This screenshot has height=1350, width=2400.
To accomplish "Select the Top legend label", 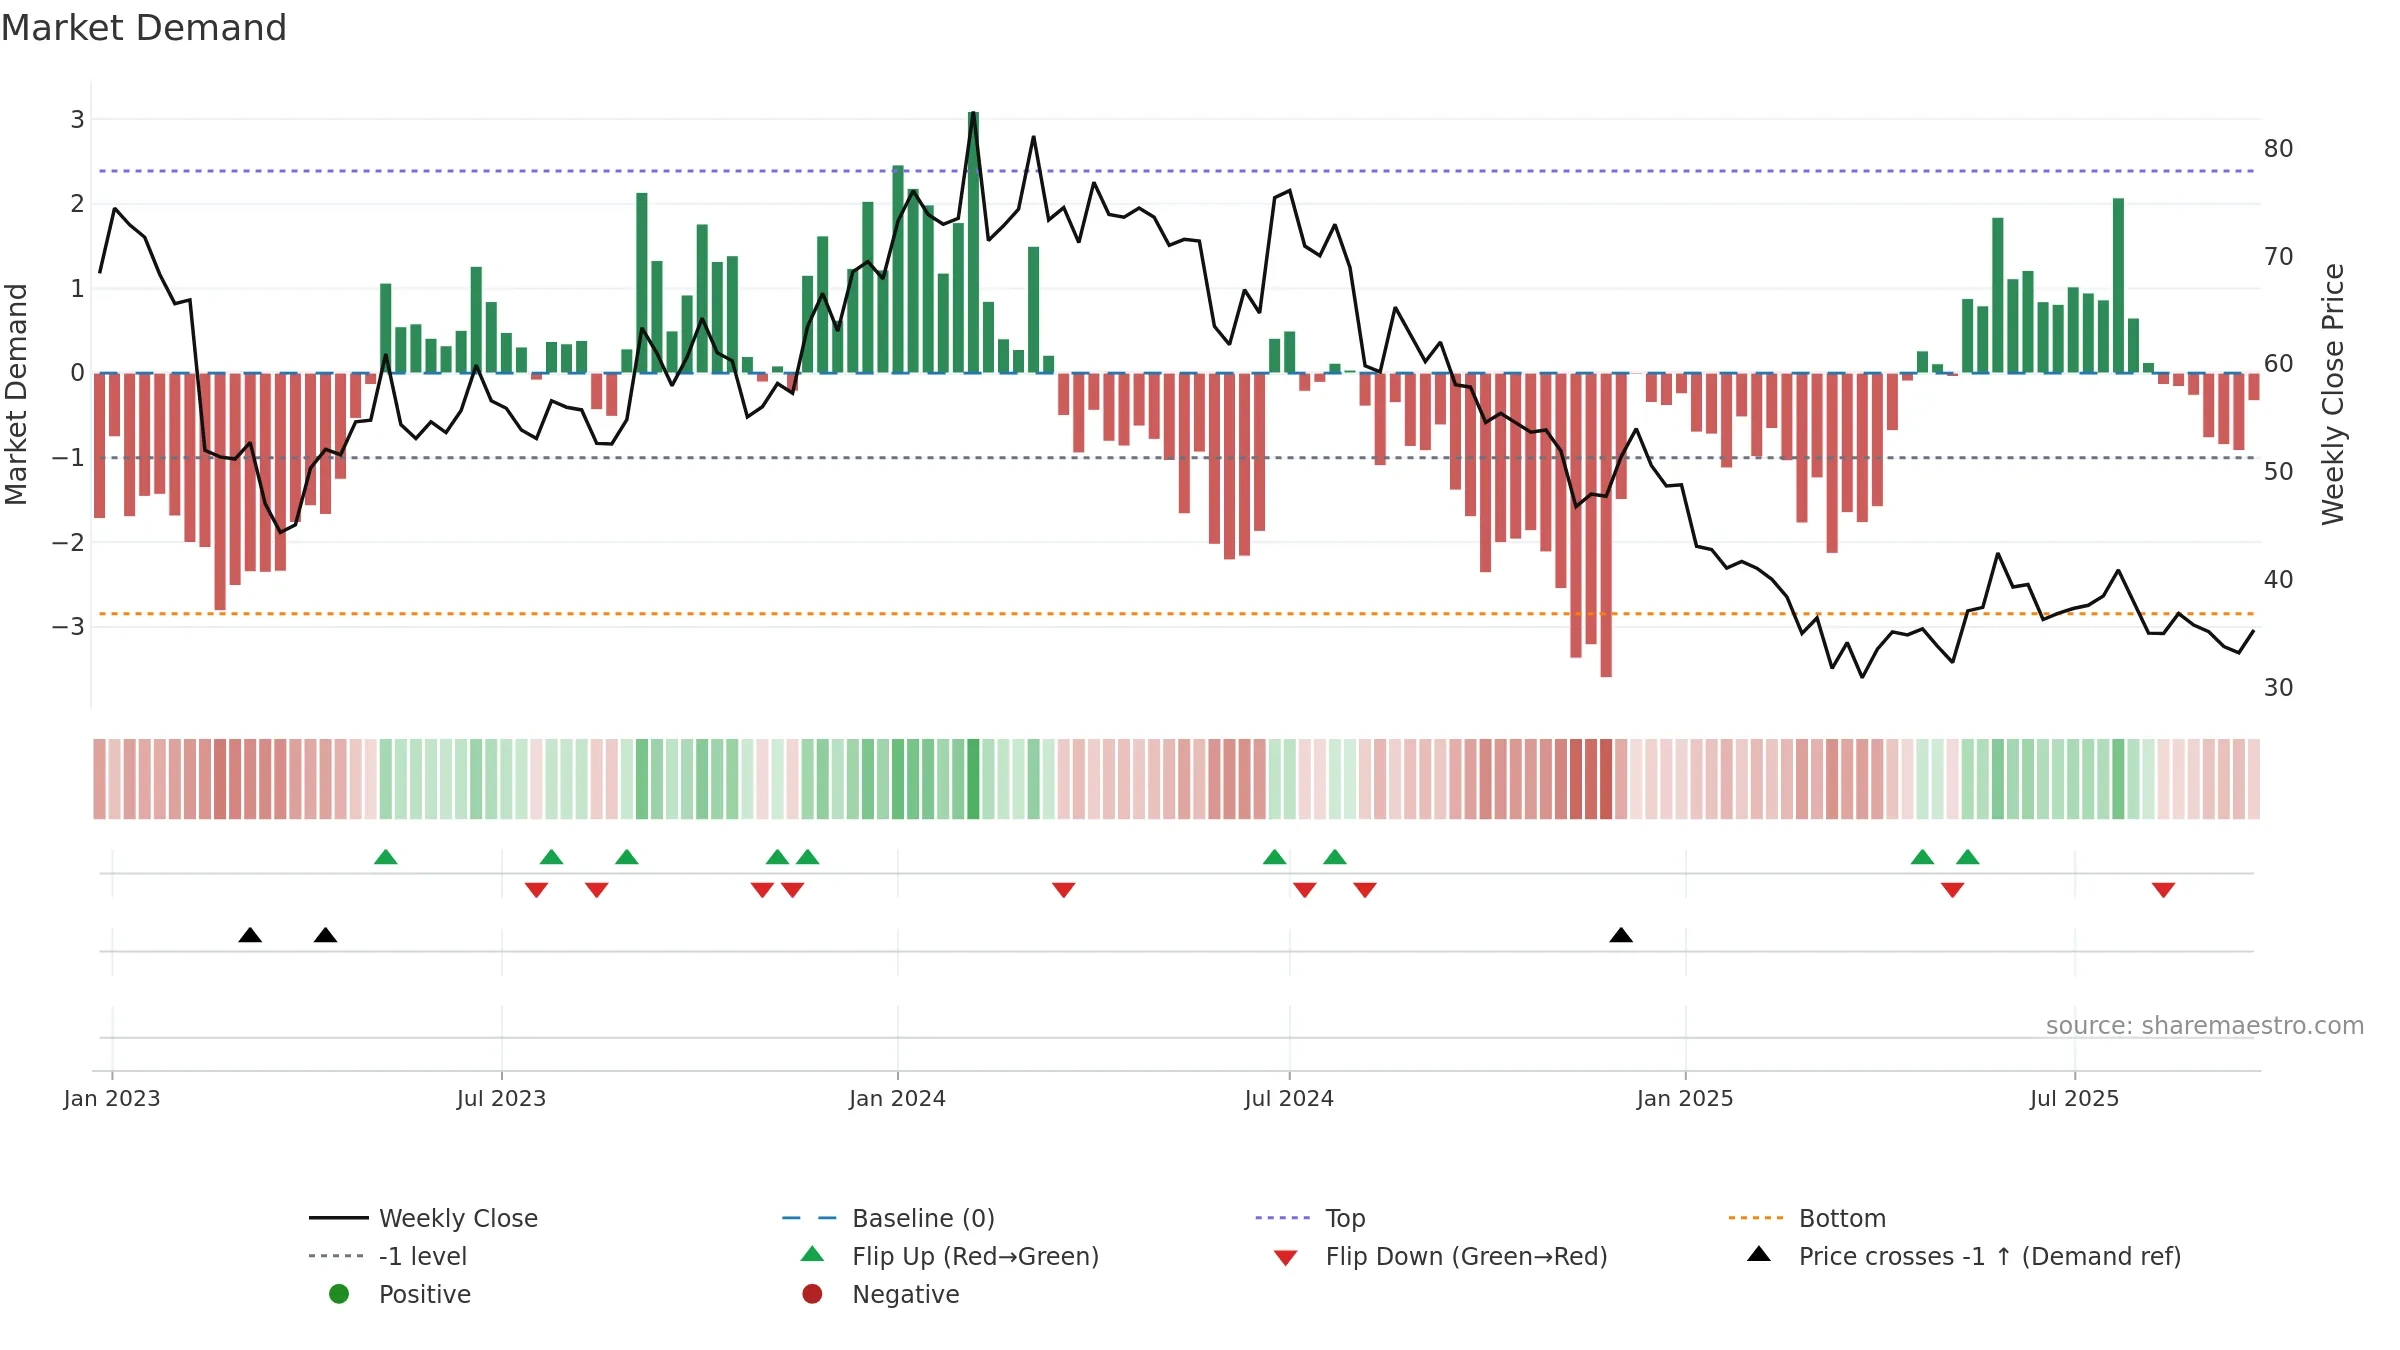I will click(x=1345, y=1218).
